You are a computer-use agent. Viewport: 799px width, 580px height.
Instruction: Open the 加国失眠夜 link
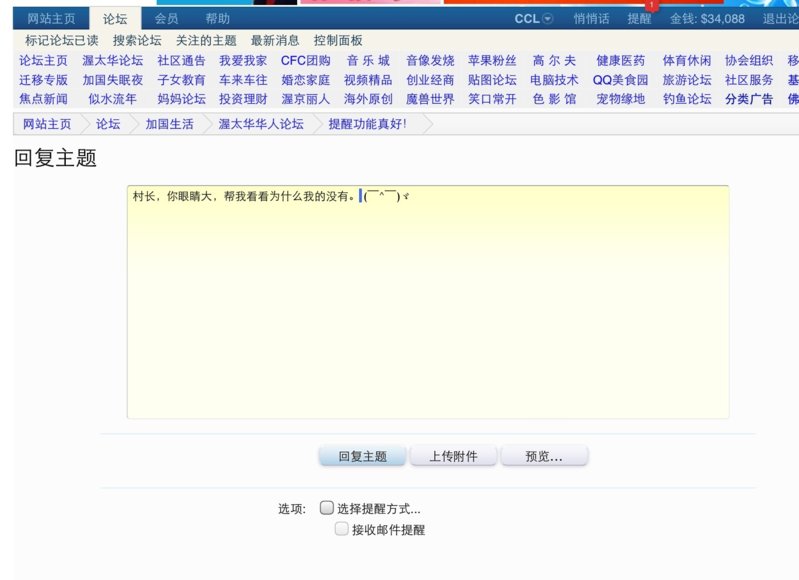[113, 80]
